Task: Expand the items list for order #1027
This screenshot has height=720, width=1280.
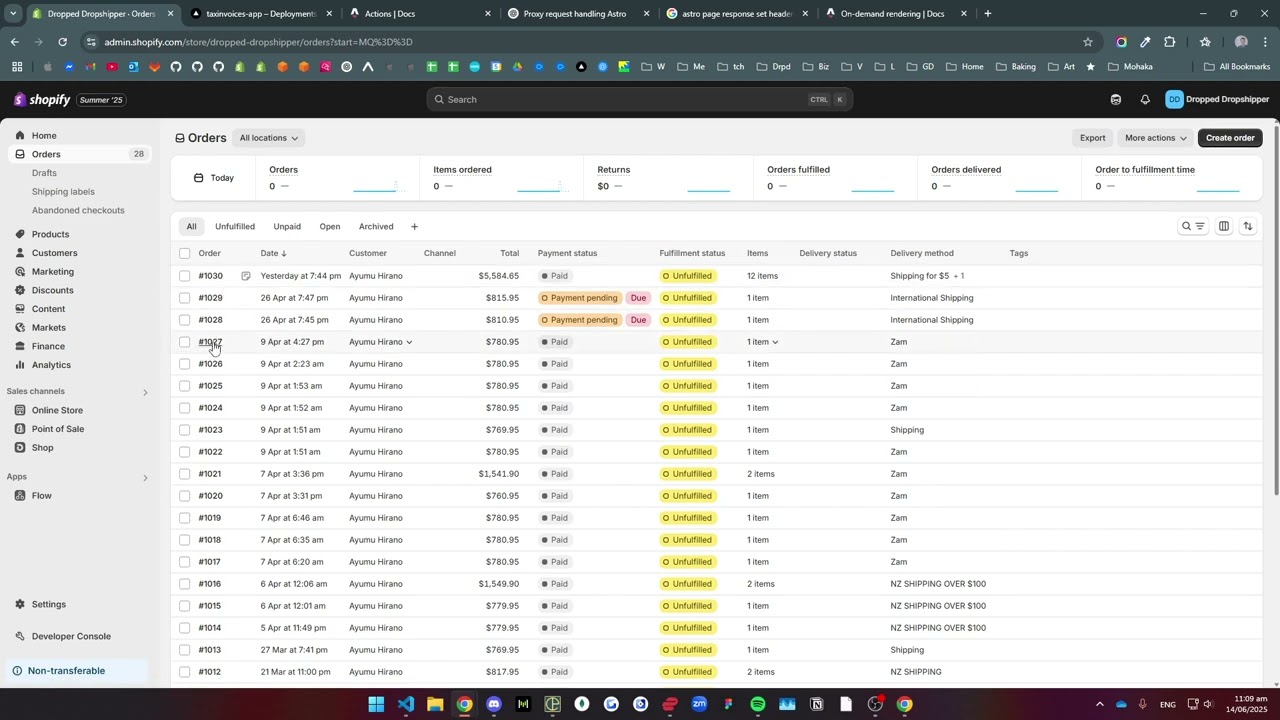Action: coord(775,342)
